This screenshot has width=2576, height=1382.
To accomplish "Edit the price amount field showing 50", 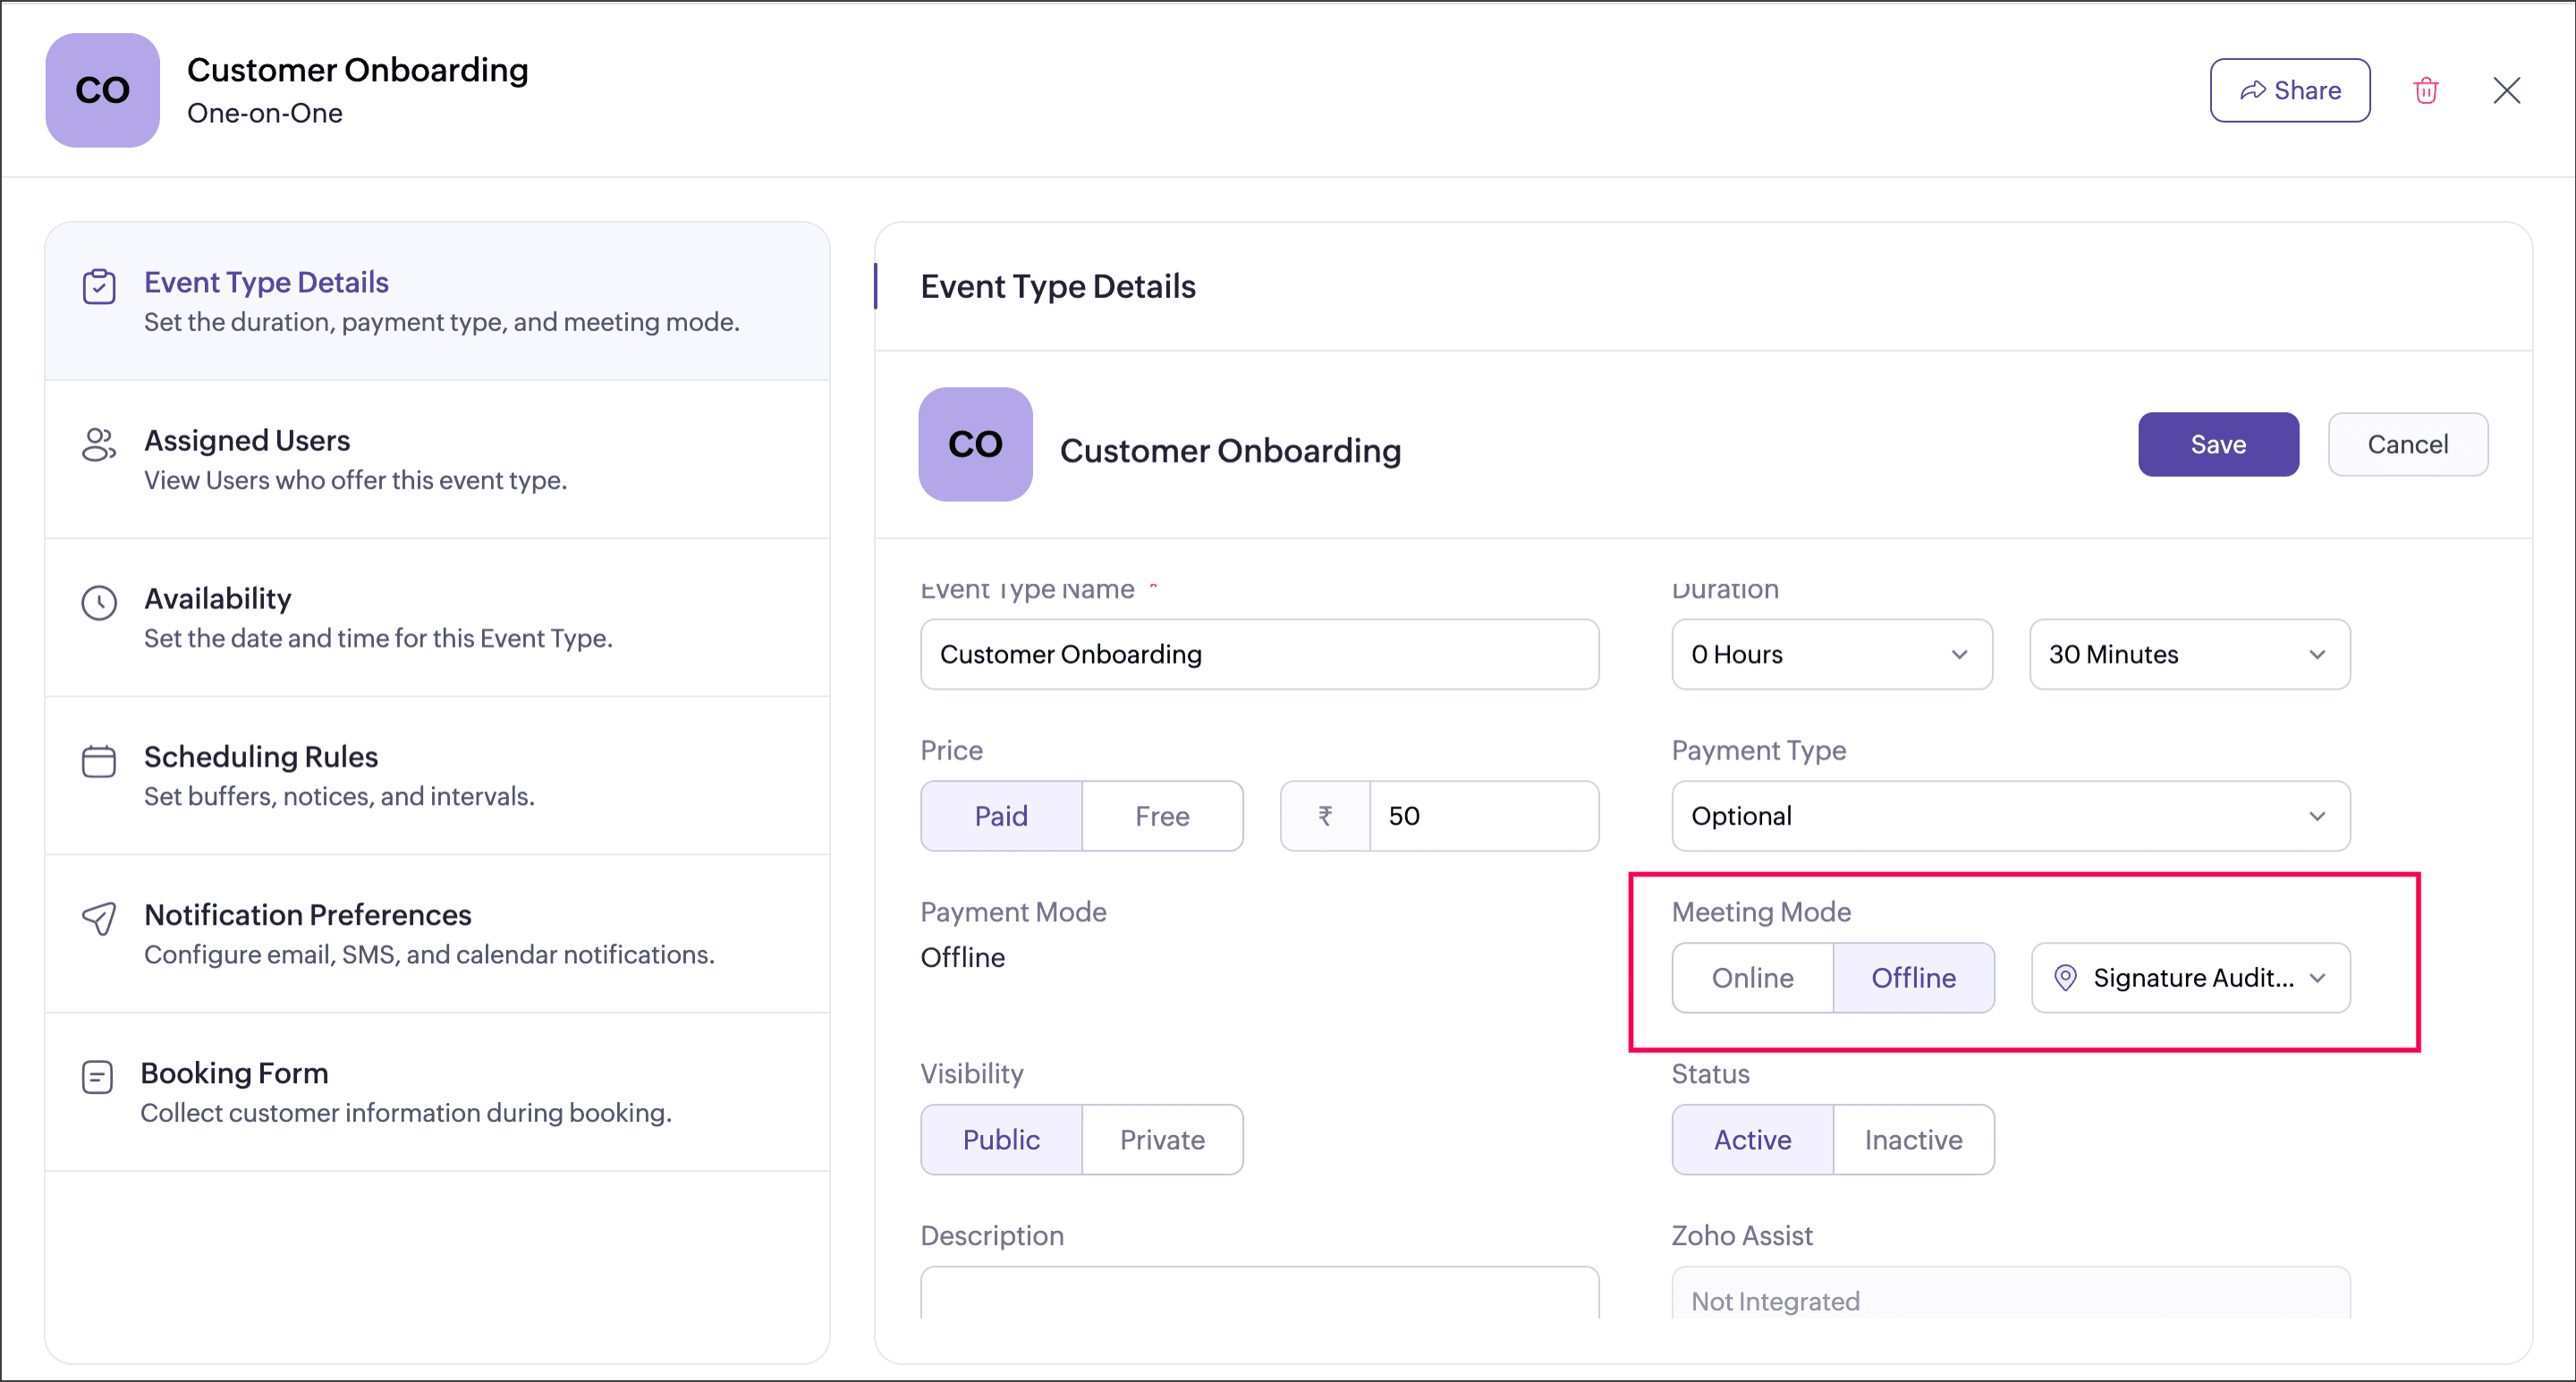I will 1484,816.
